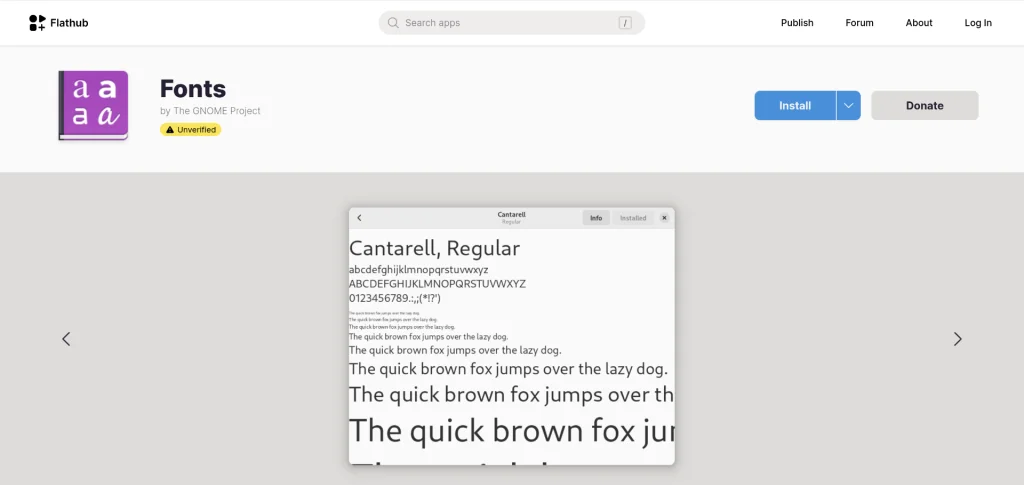Click the Donate button
1024x485 pixels.
click(924, 106)
